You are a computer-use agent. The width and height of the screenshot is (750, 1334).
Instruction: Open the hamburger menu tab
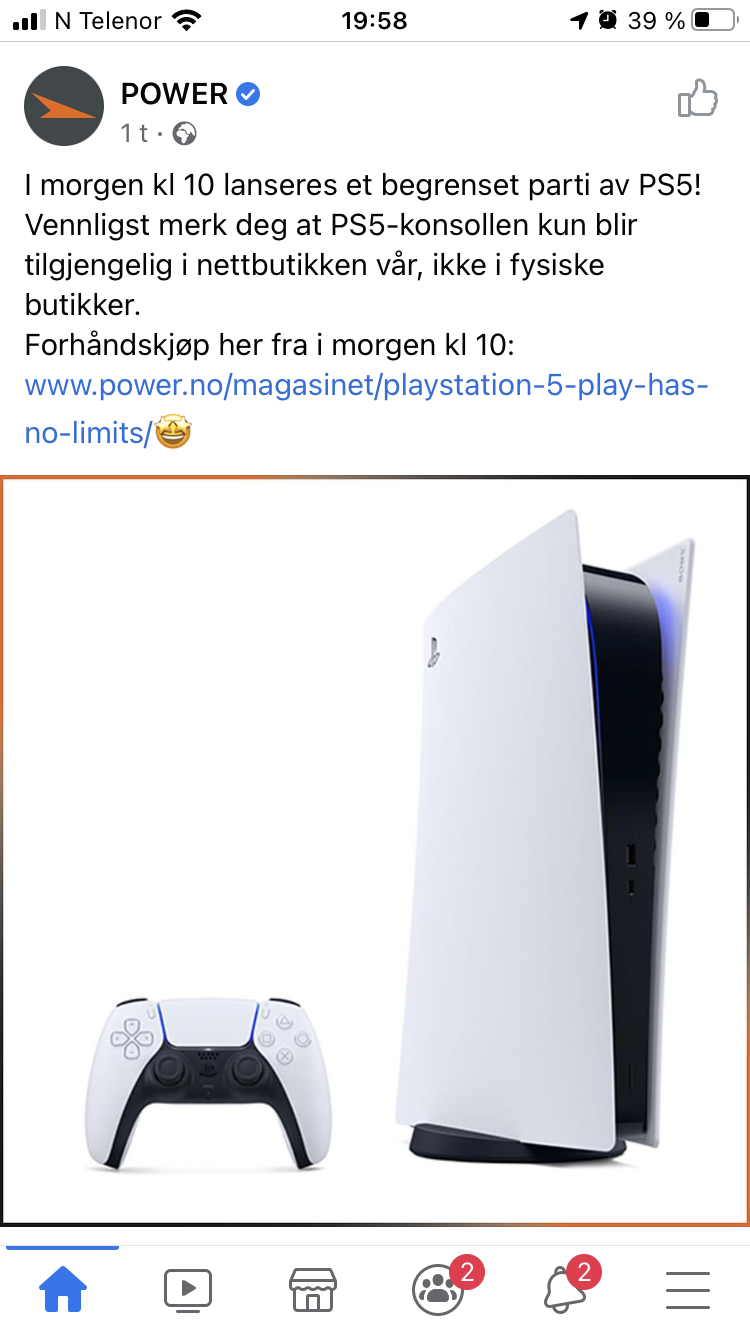click(x=687, y=1290)
